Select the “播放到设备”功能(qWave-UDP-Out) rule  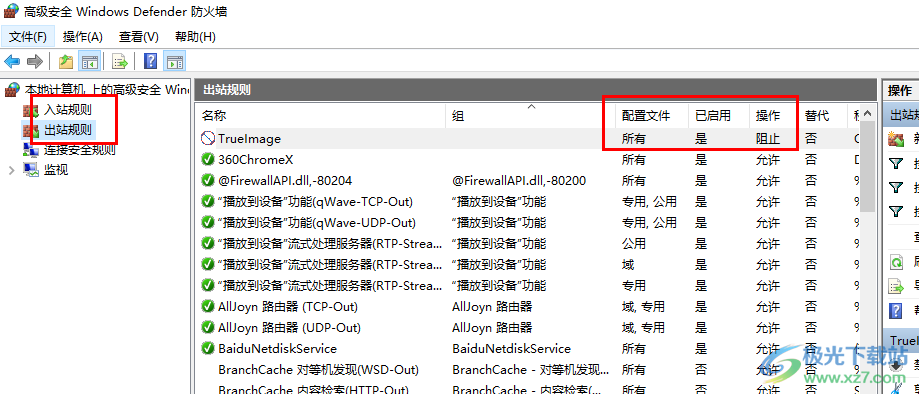[316, 223]
